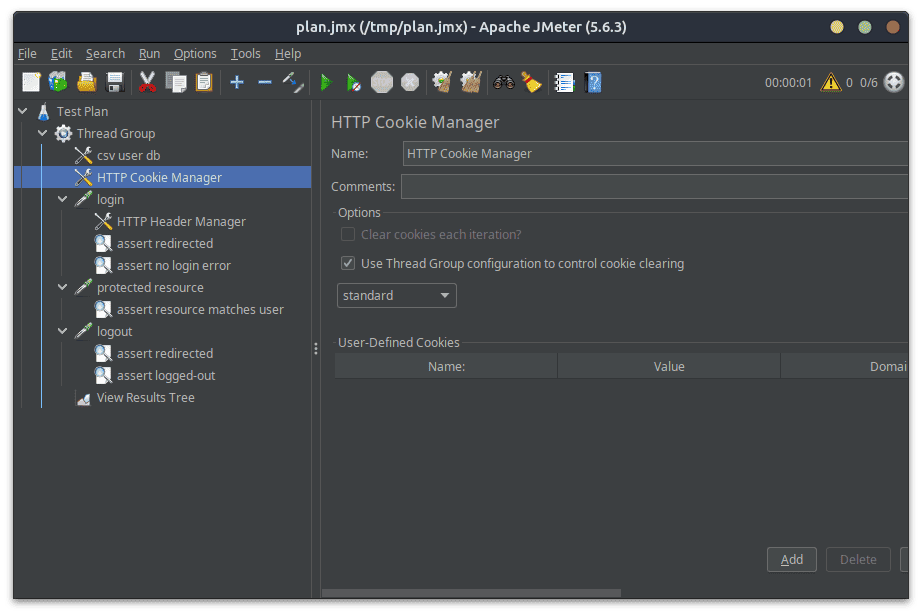
Task: Open the Options menu
Action: pos(195,54)
